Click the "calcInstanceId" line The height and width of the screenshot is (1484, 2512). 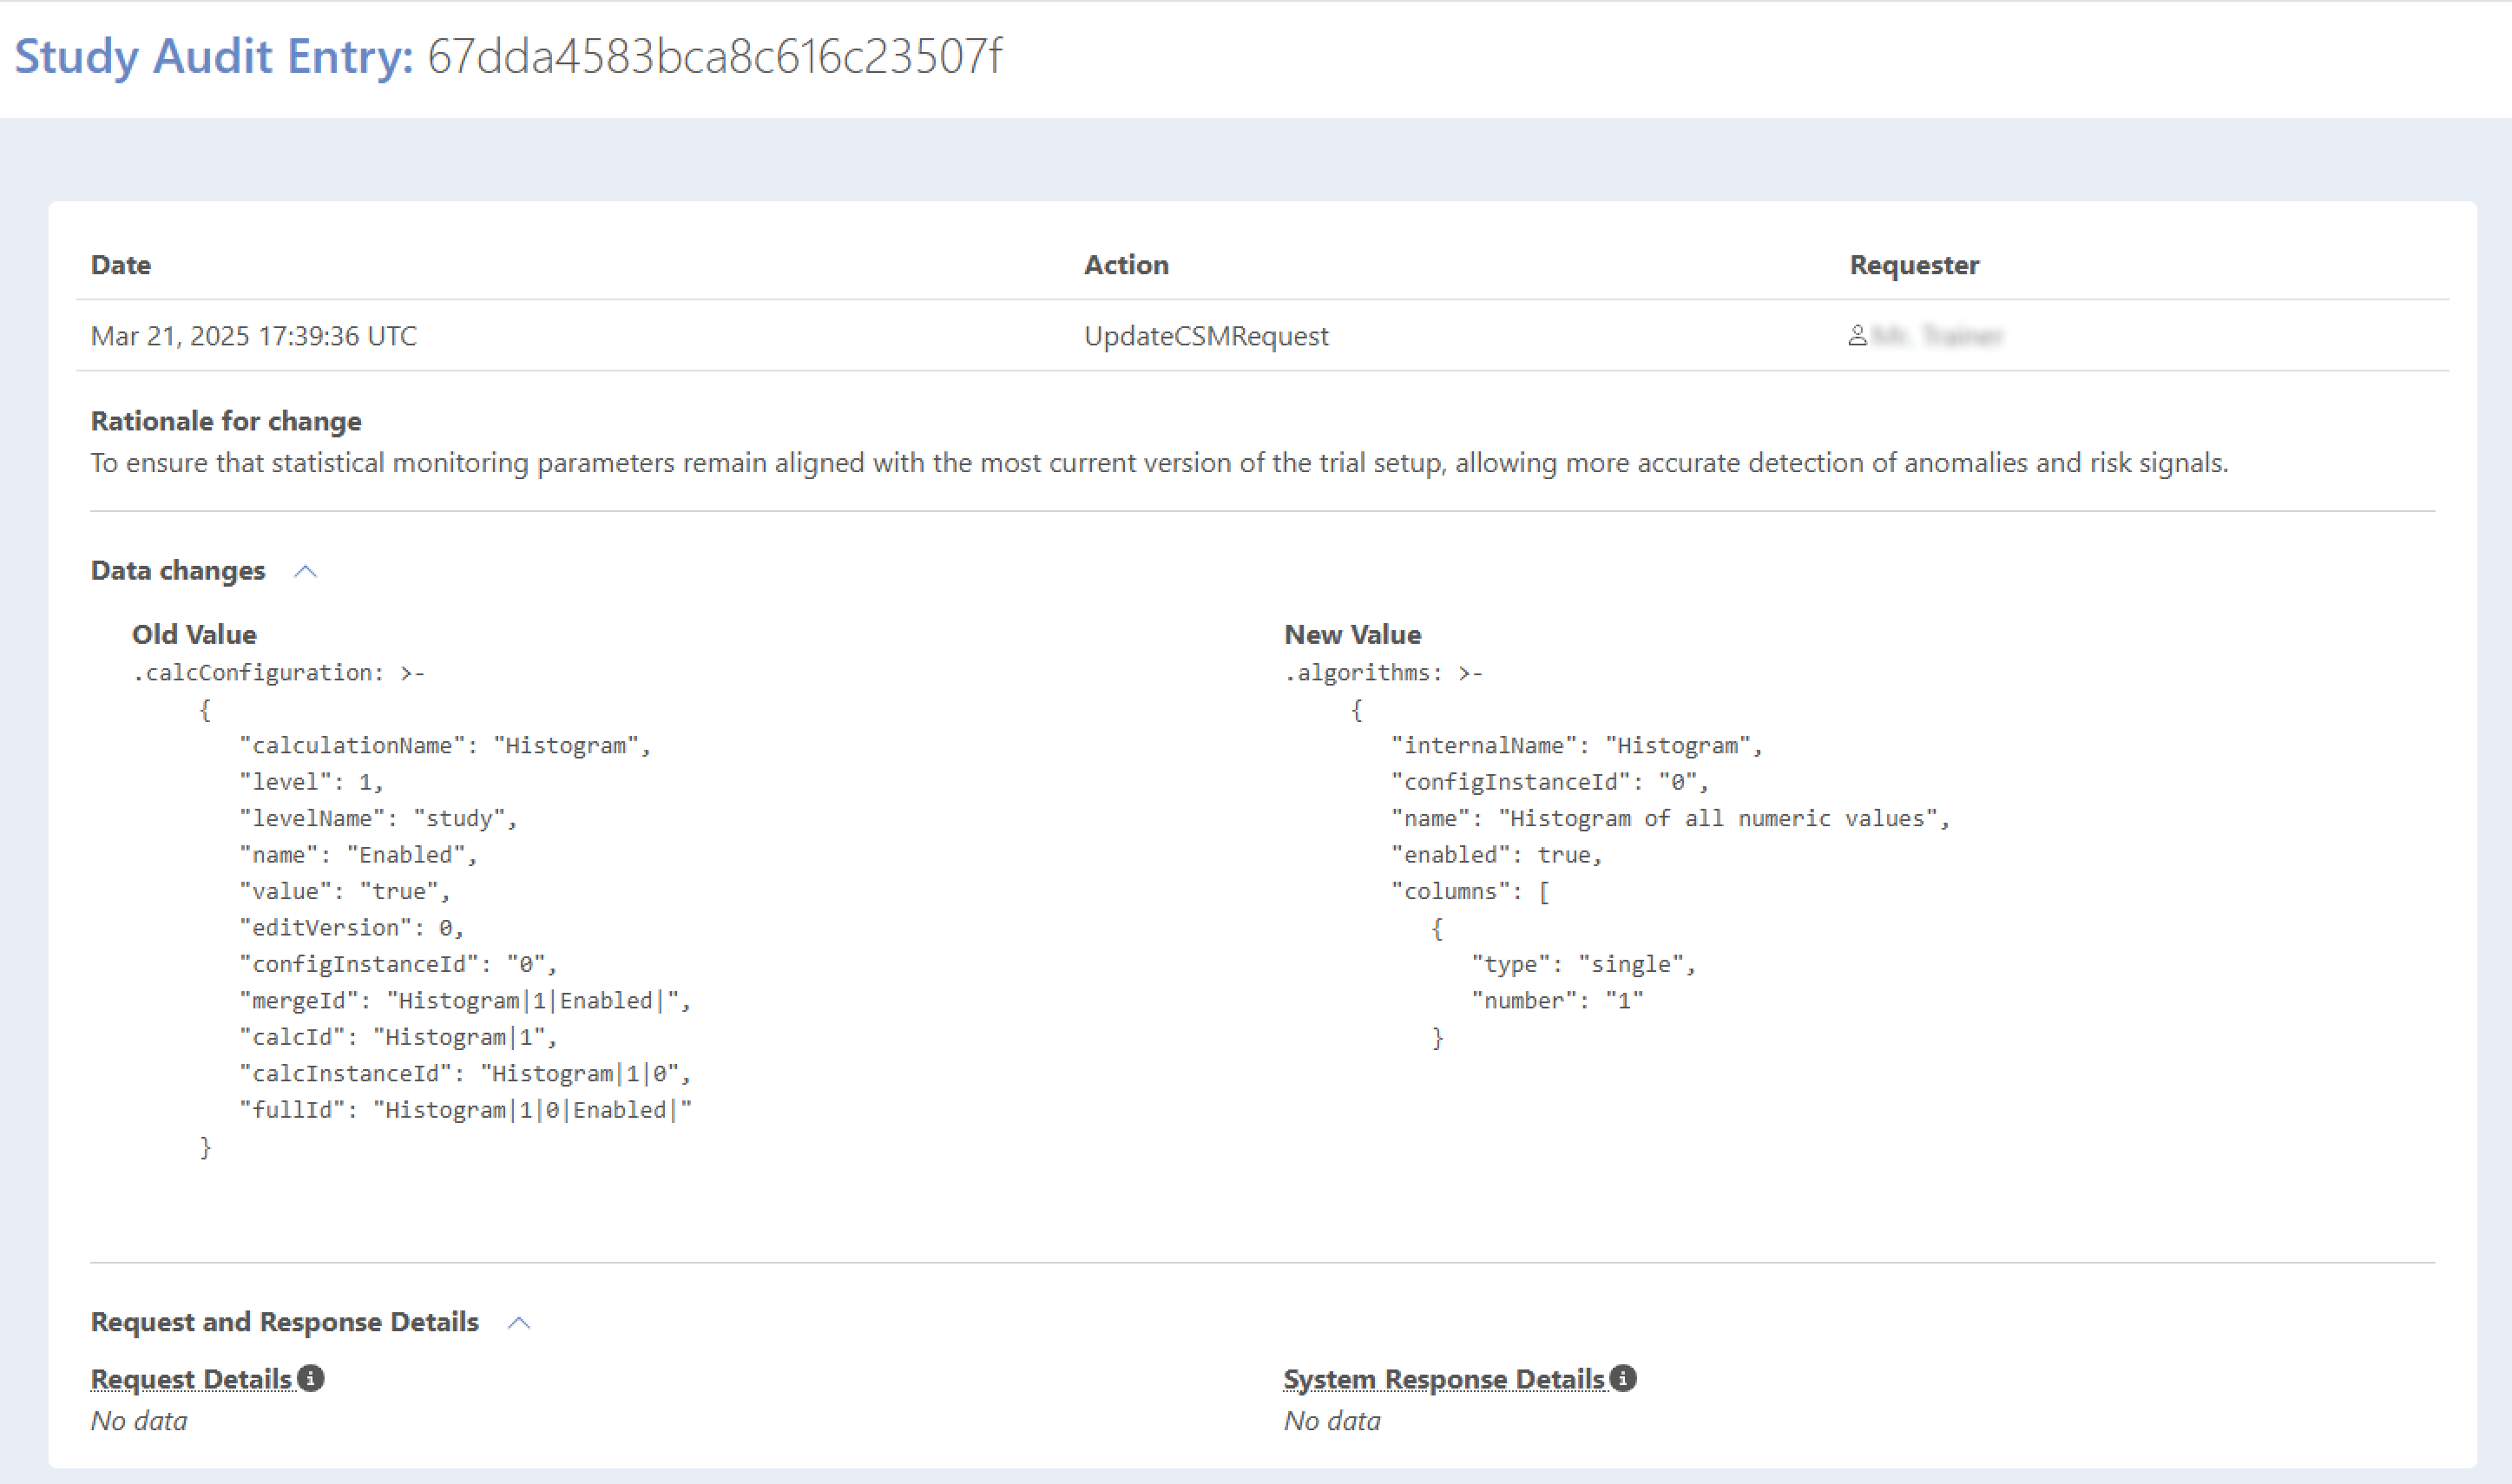(x=465, y=1074)
